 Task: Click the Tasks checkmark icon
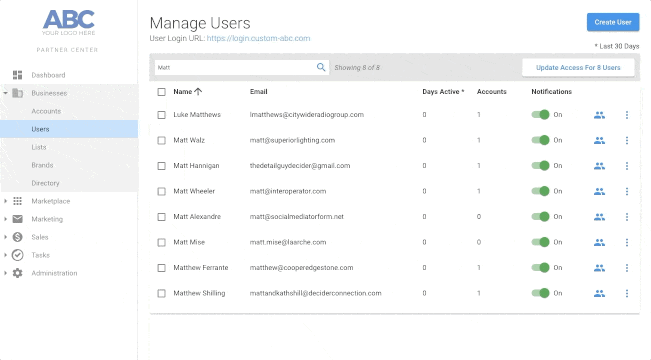pyautogui.click(x=17, y=255)
